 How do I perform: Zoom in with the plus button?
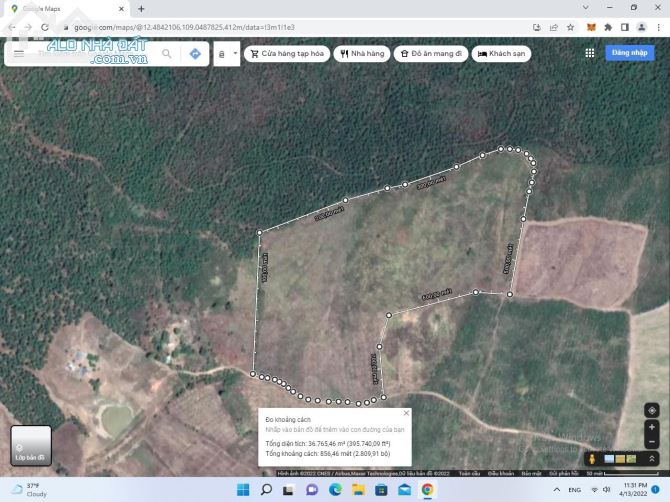tap(652, 428)
